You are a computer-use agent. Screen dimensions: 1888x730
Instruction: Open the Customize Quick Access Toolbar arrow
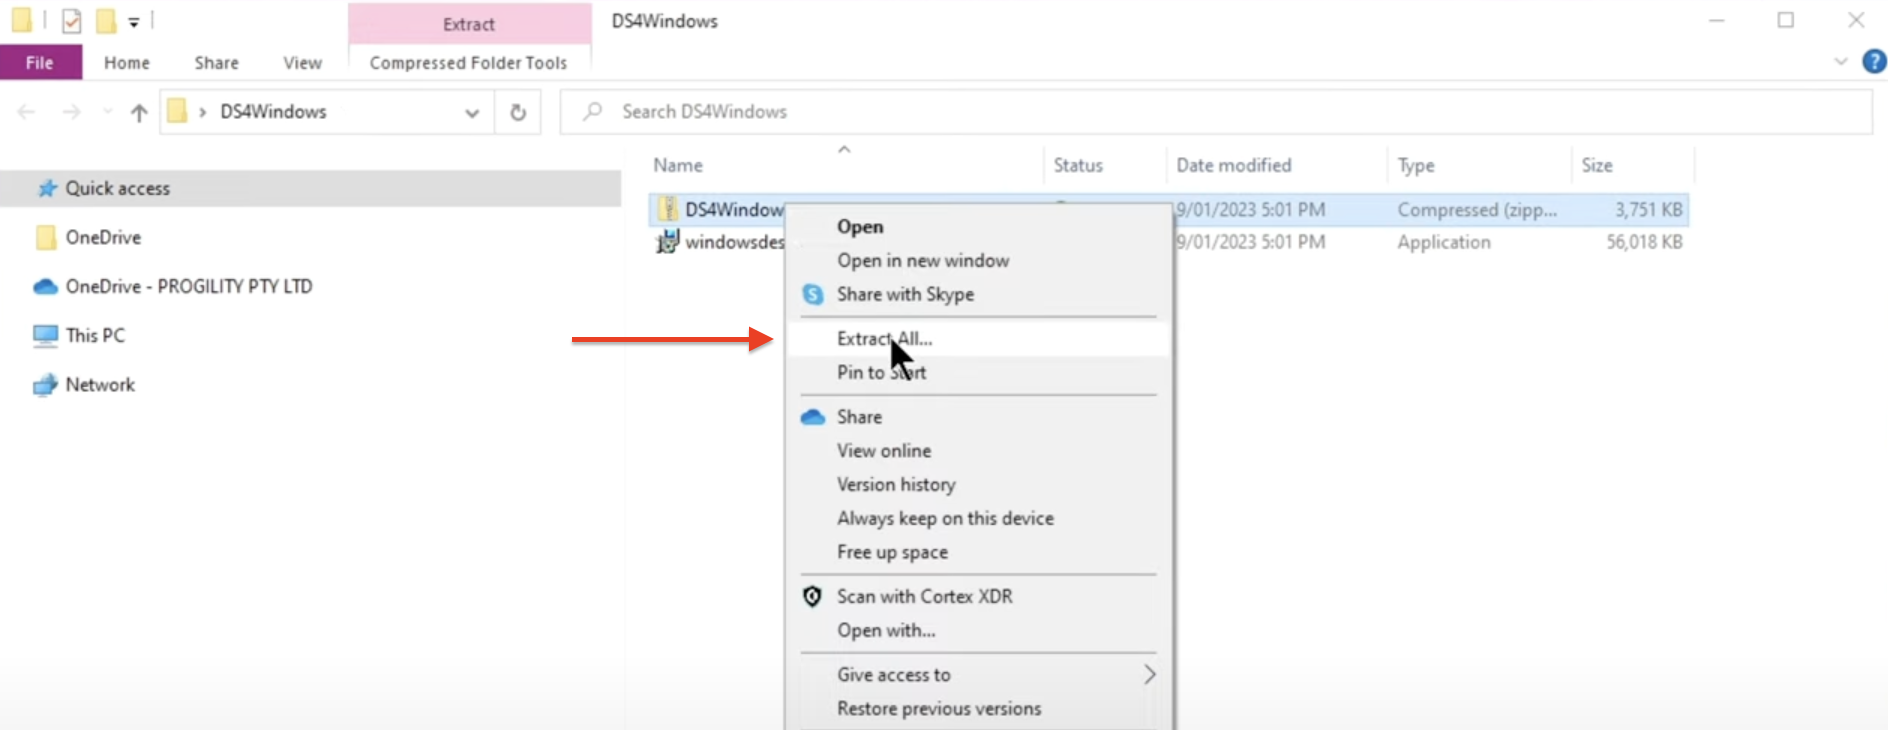[x=134, y=21]
